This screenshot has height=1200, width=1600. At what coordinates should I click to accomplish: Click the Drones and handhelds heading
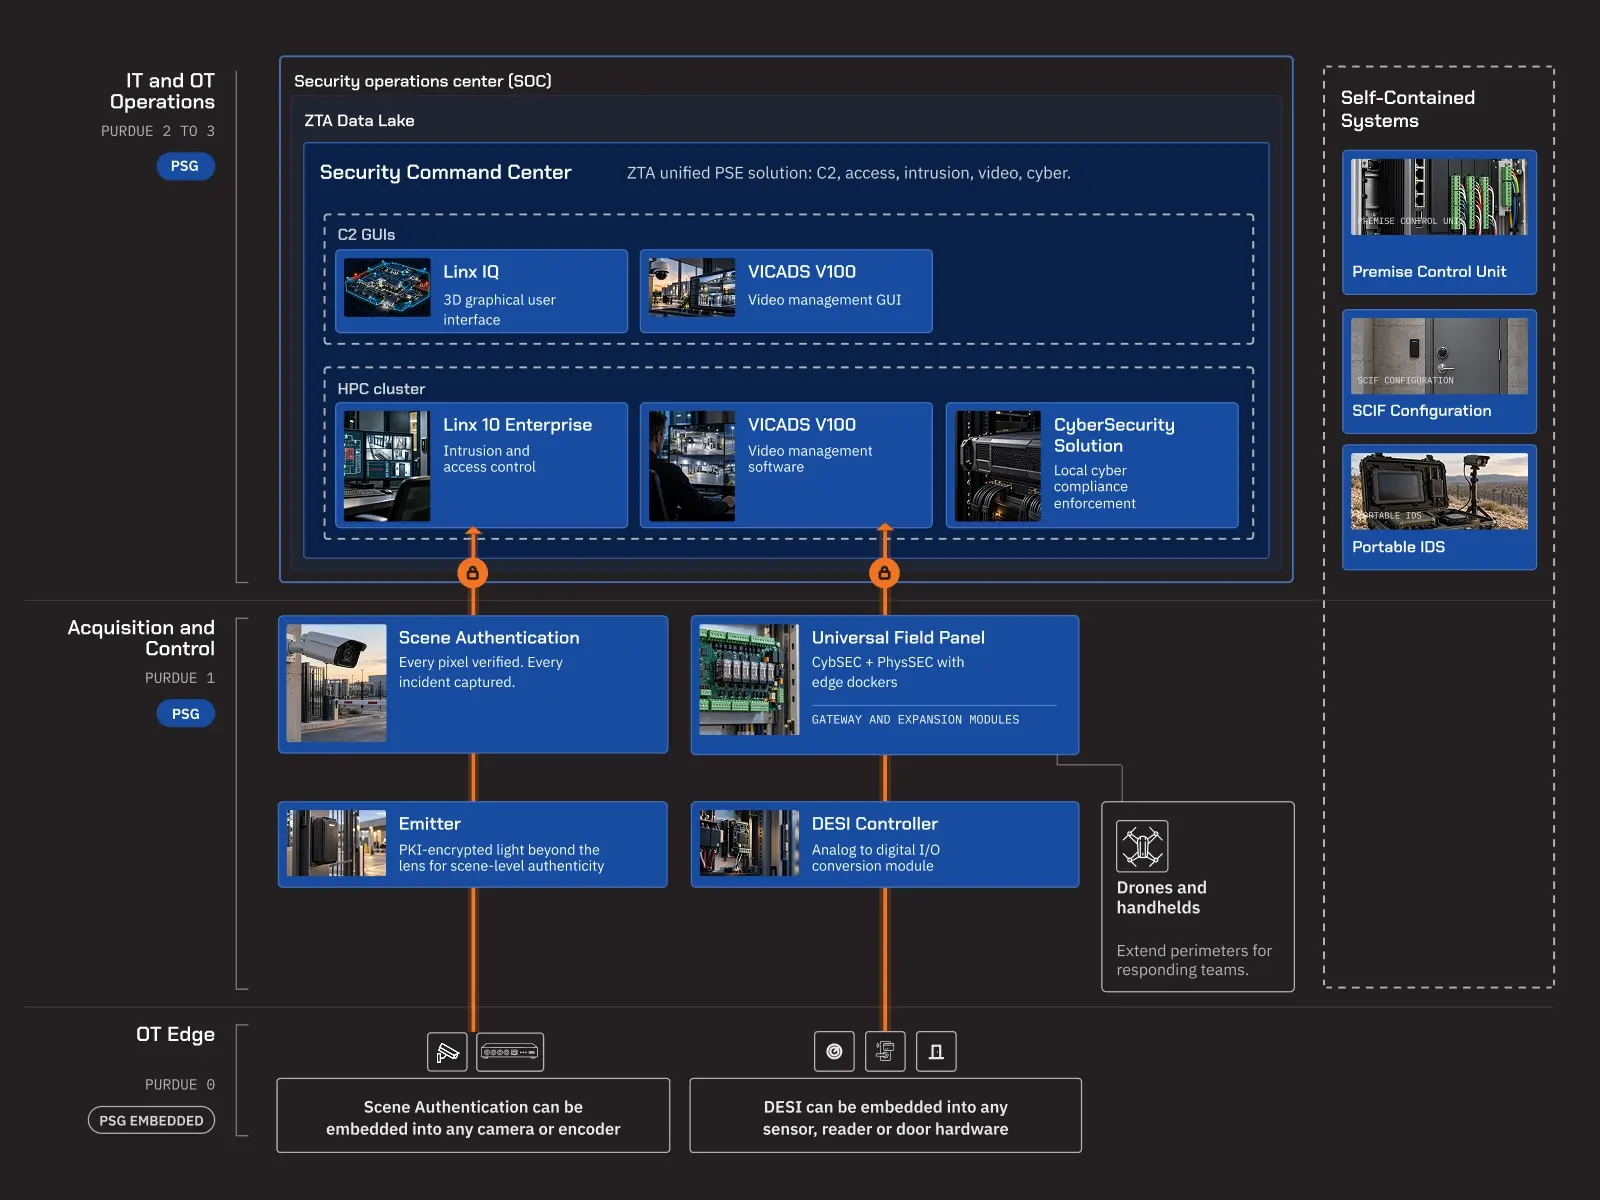point(1162,898)
